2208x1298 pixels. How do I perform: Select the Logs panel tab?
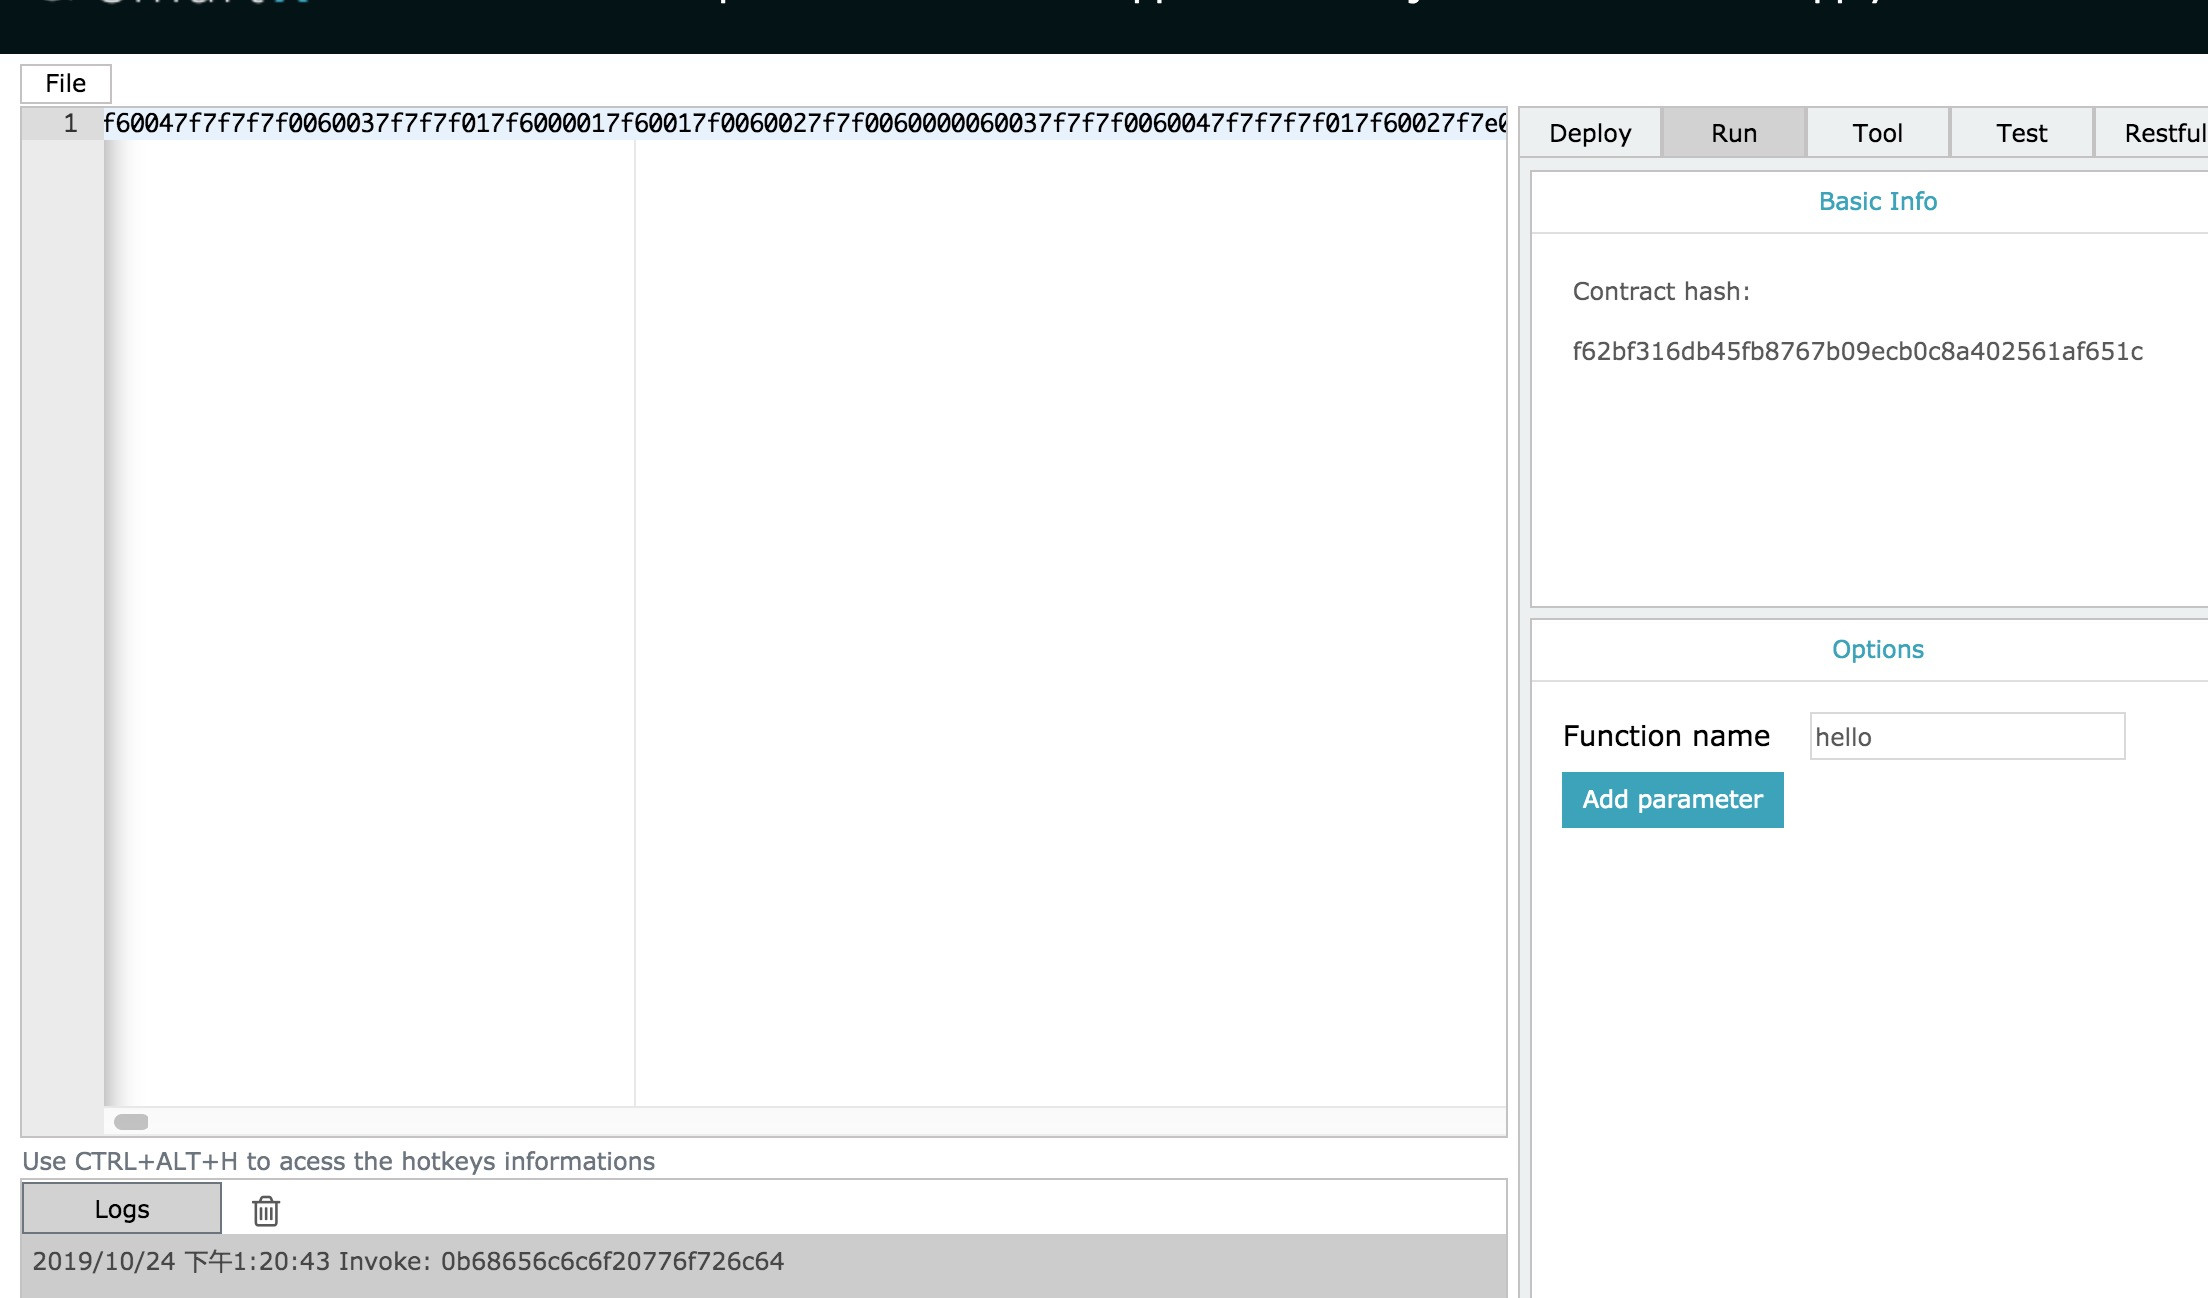pos(122,1209)
